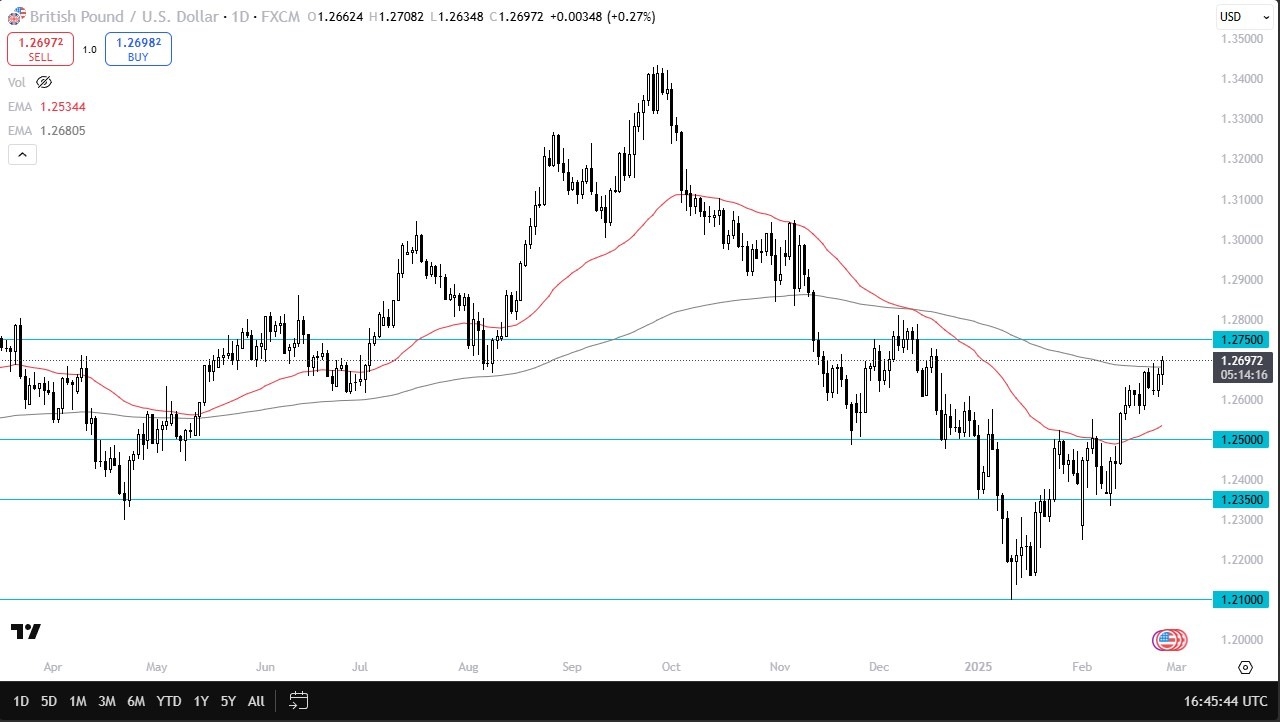1280x722 pixels.
Task: Click the BUY 1.26982 button
Action: (x=138, y=49)
